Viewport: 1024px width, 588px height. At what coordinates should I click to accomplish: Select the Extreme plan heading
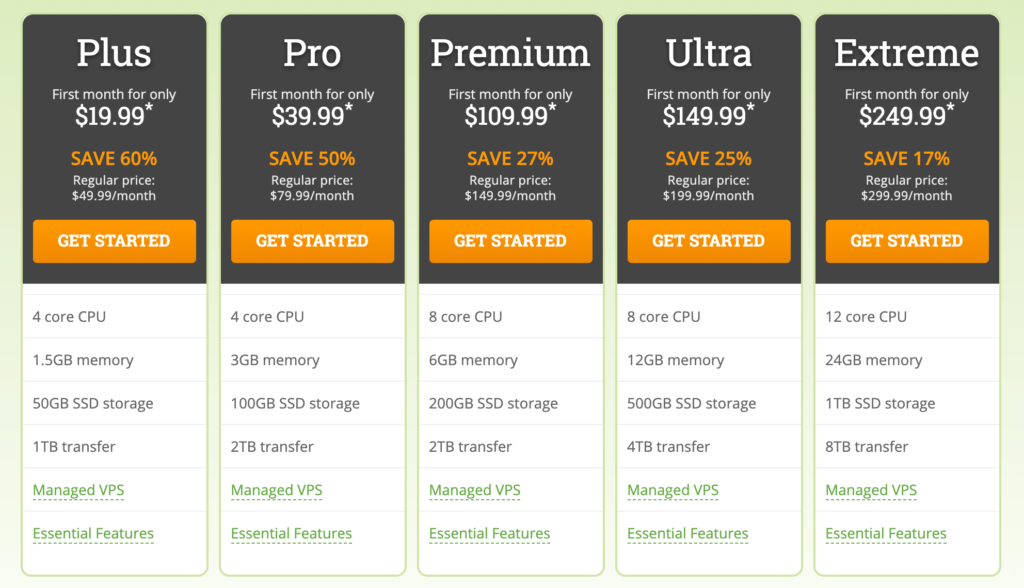click(906, 53)
